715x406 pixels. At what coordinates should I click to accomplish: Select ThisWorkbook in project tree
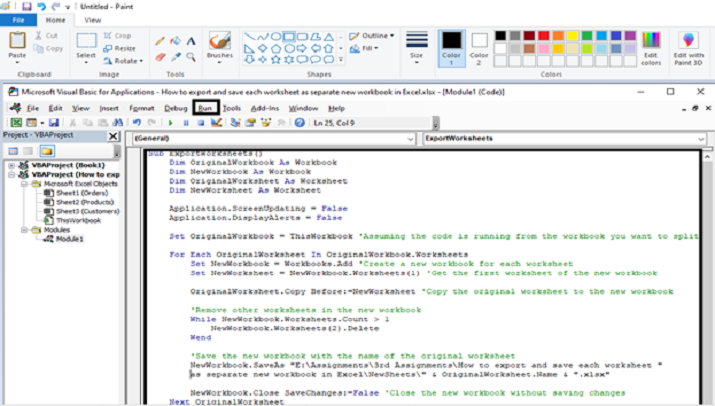(78, 221)
